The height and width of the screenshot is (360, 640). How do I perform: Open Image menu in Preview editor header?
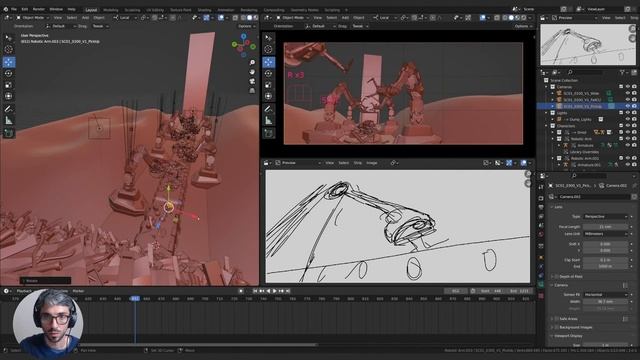pyautogui.click(x=371, y=163)
